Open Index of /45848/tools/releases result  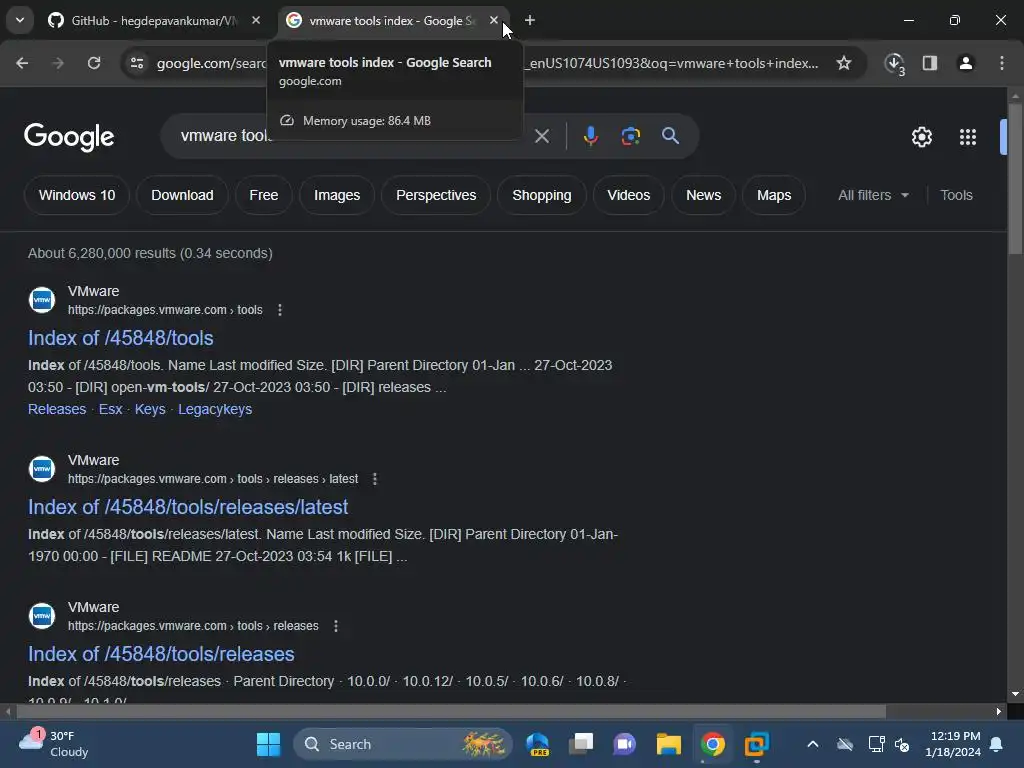[161, 654]
